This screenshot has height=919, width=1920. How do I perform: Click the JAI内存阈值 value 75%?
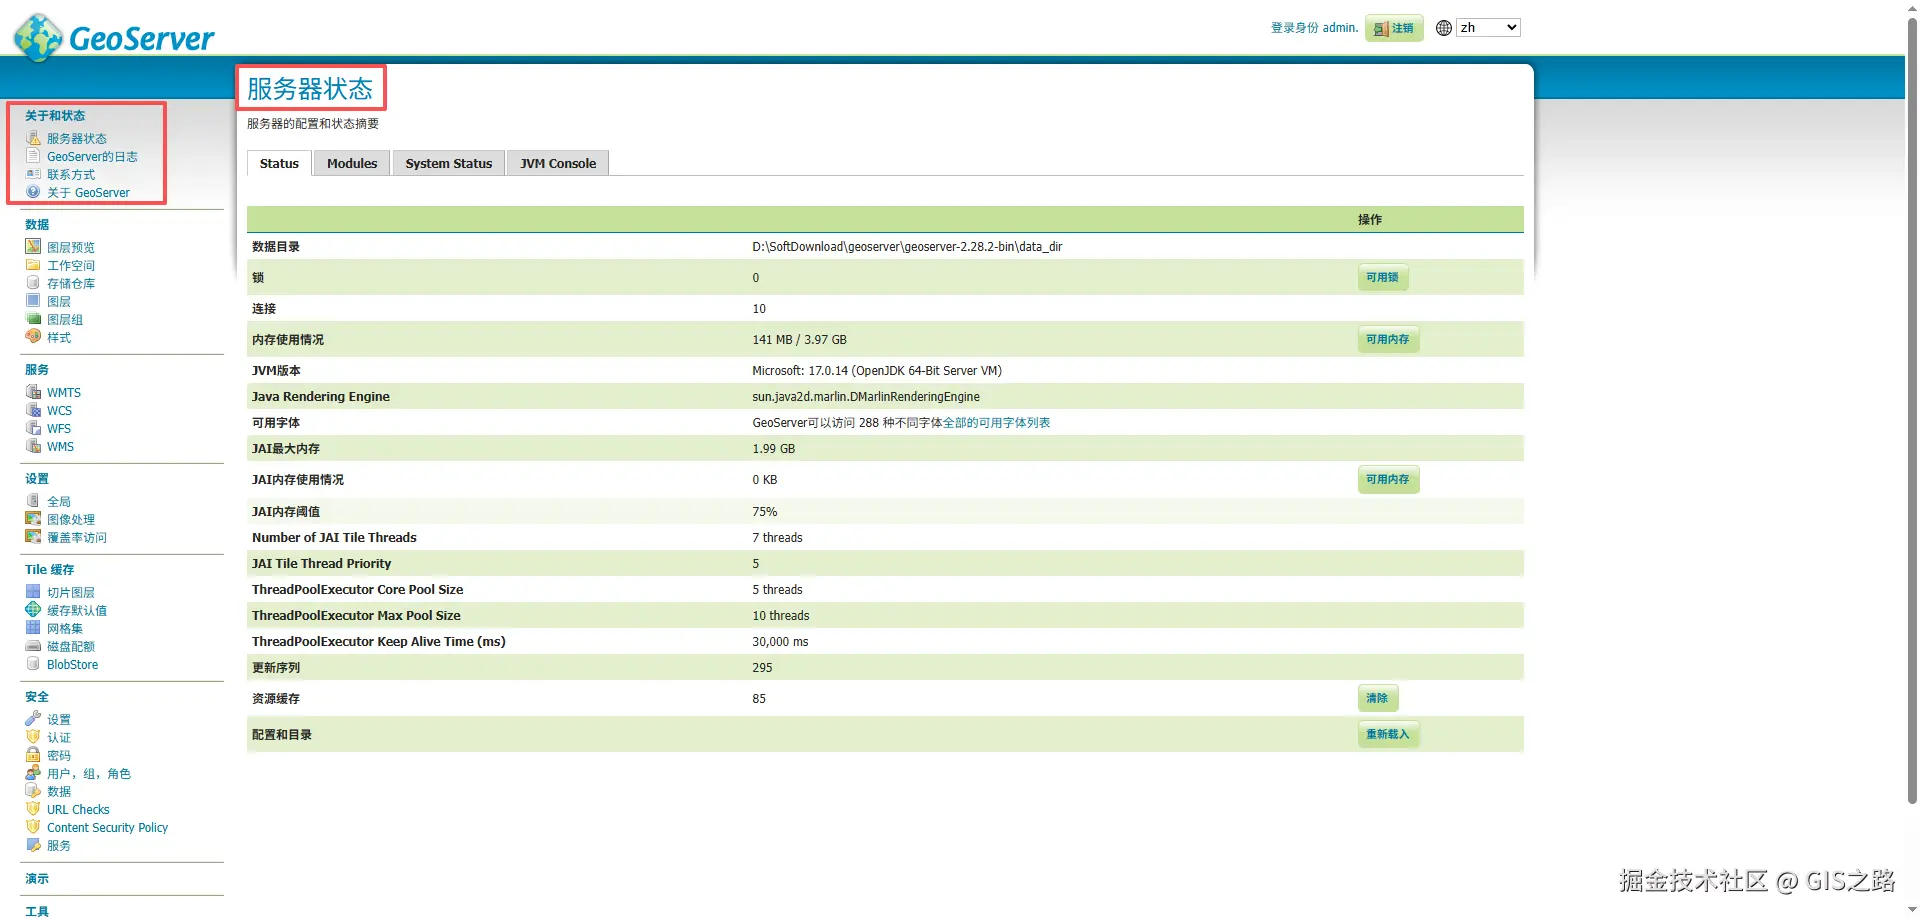pyautogui.click(x=765, y=512)
